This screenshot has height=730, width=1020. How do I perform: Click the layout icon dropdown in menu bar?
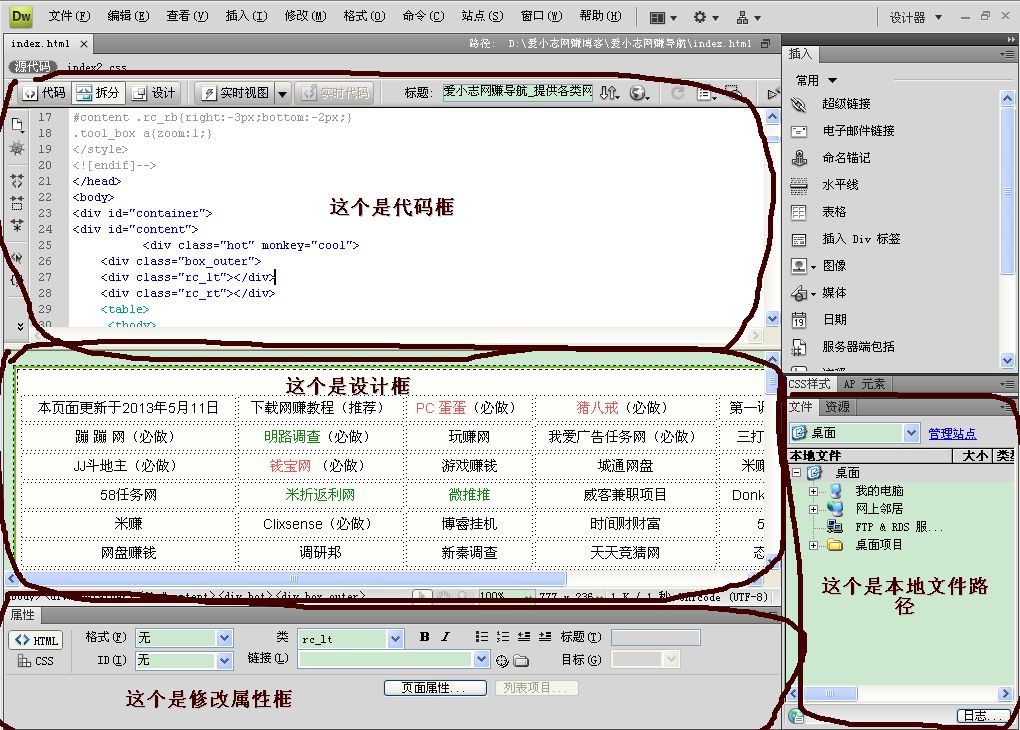click(x=663, y=18)
